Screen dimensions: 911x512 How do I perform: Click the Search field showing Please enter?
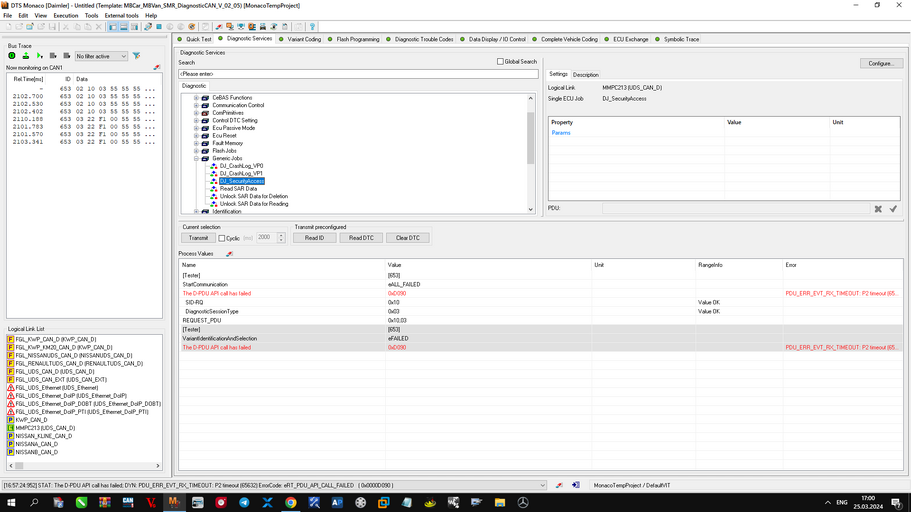358,74
